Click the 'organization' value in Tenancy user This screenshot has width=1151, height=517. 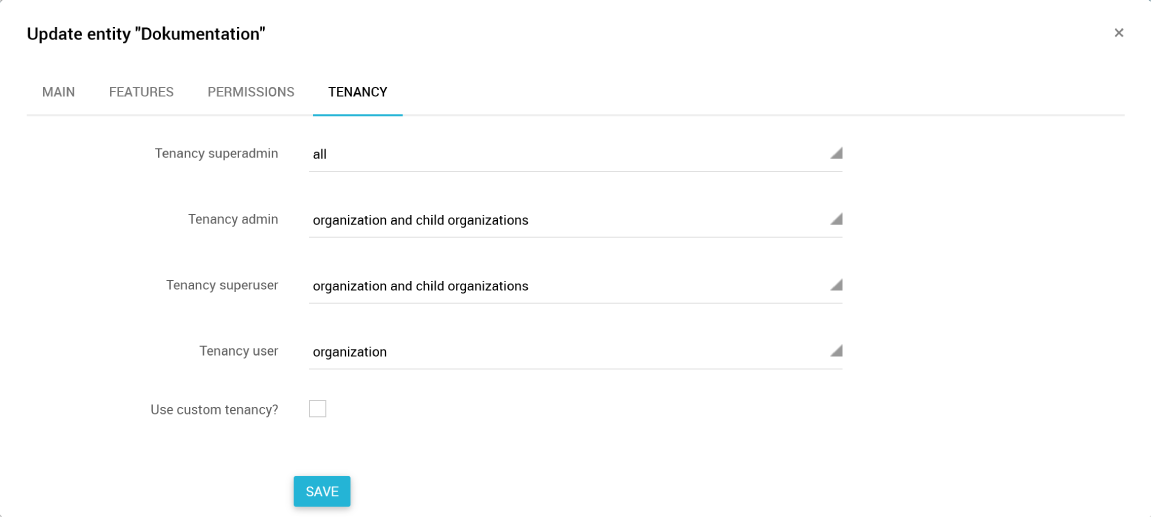pos(350,352)
